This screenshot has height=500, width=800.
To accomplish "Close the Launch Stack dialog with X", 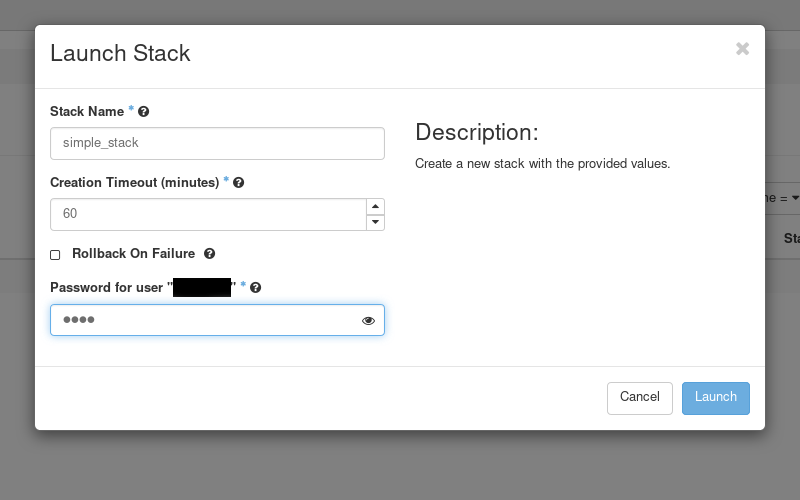I will pyautogui.click(x=742, y=49).
